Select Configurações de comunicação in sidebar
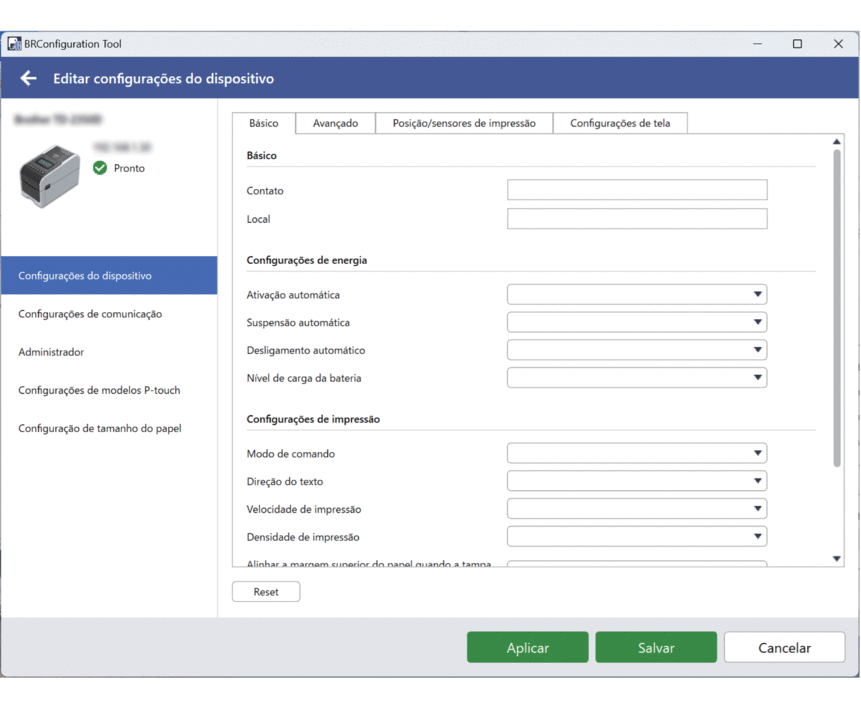This screenshot has height=709, width=861. click(90, 314)
